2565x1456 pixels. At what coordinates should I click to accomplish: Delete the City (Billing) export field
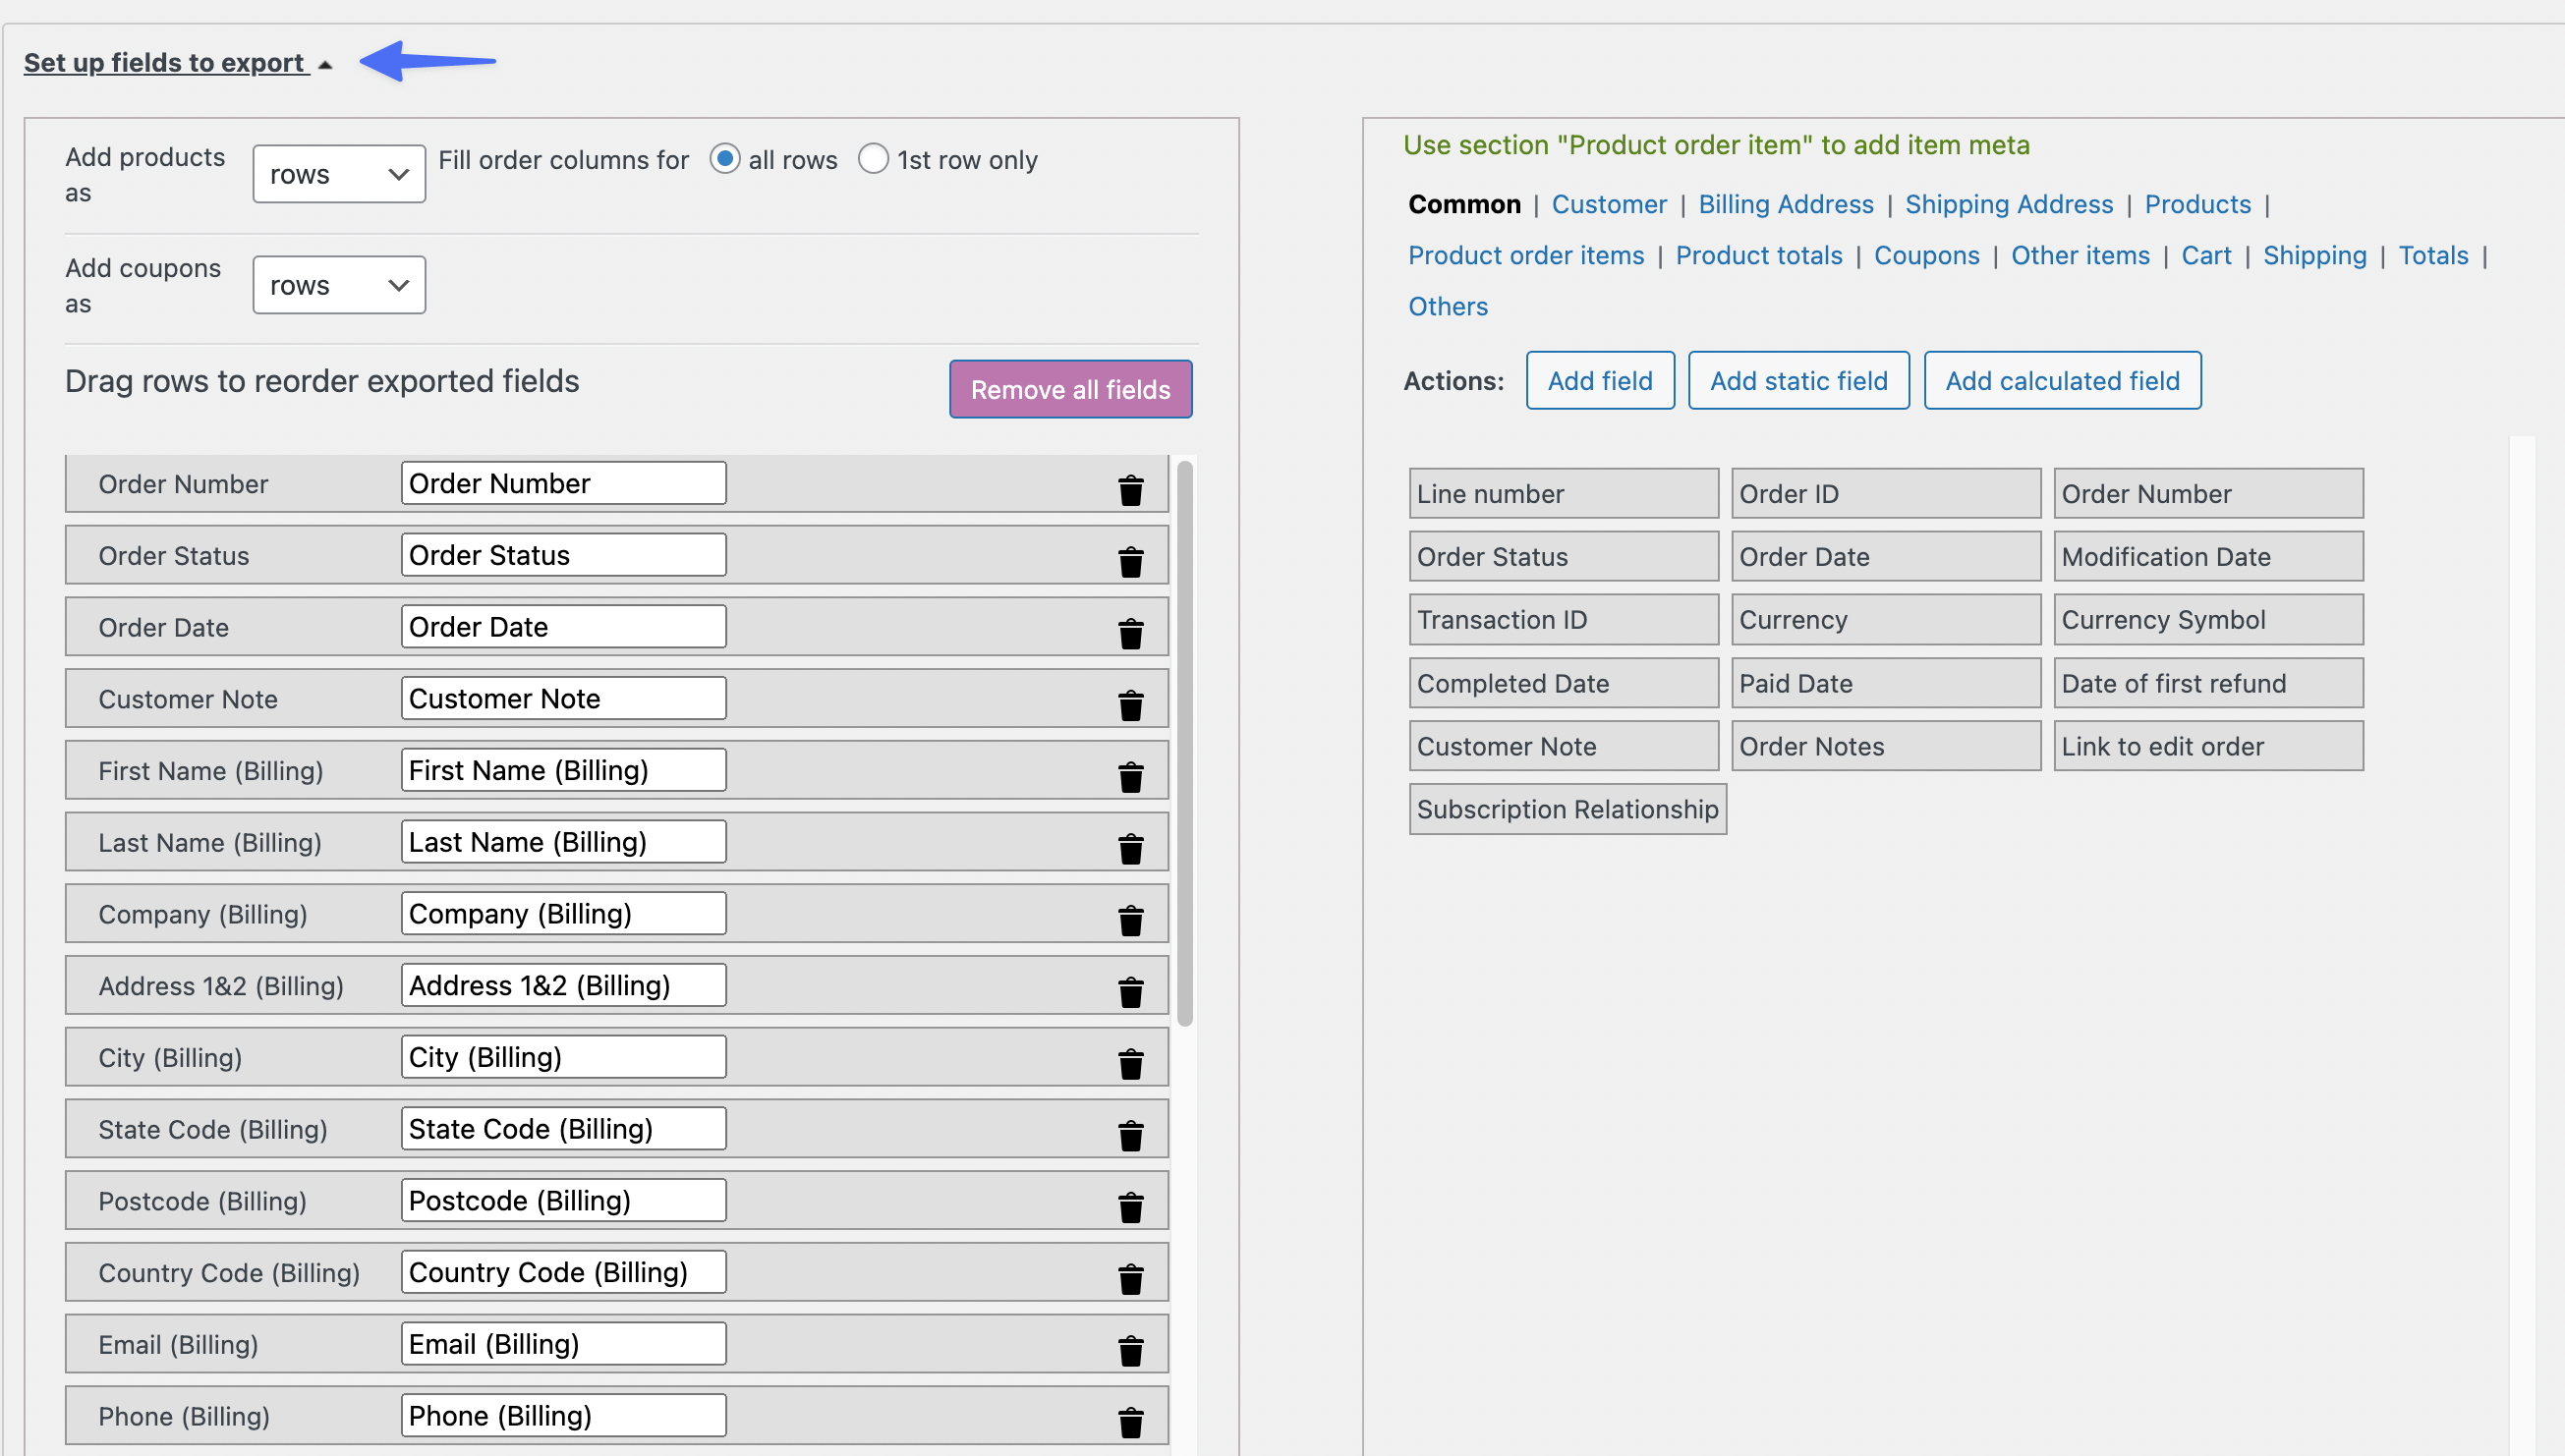1131,1063
